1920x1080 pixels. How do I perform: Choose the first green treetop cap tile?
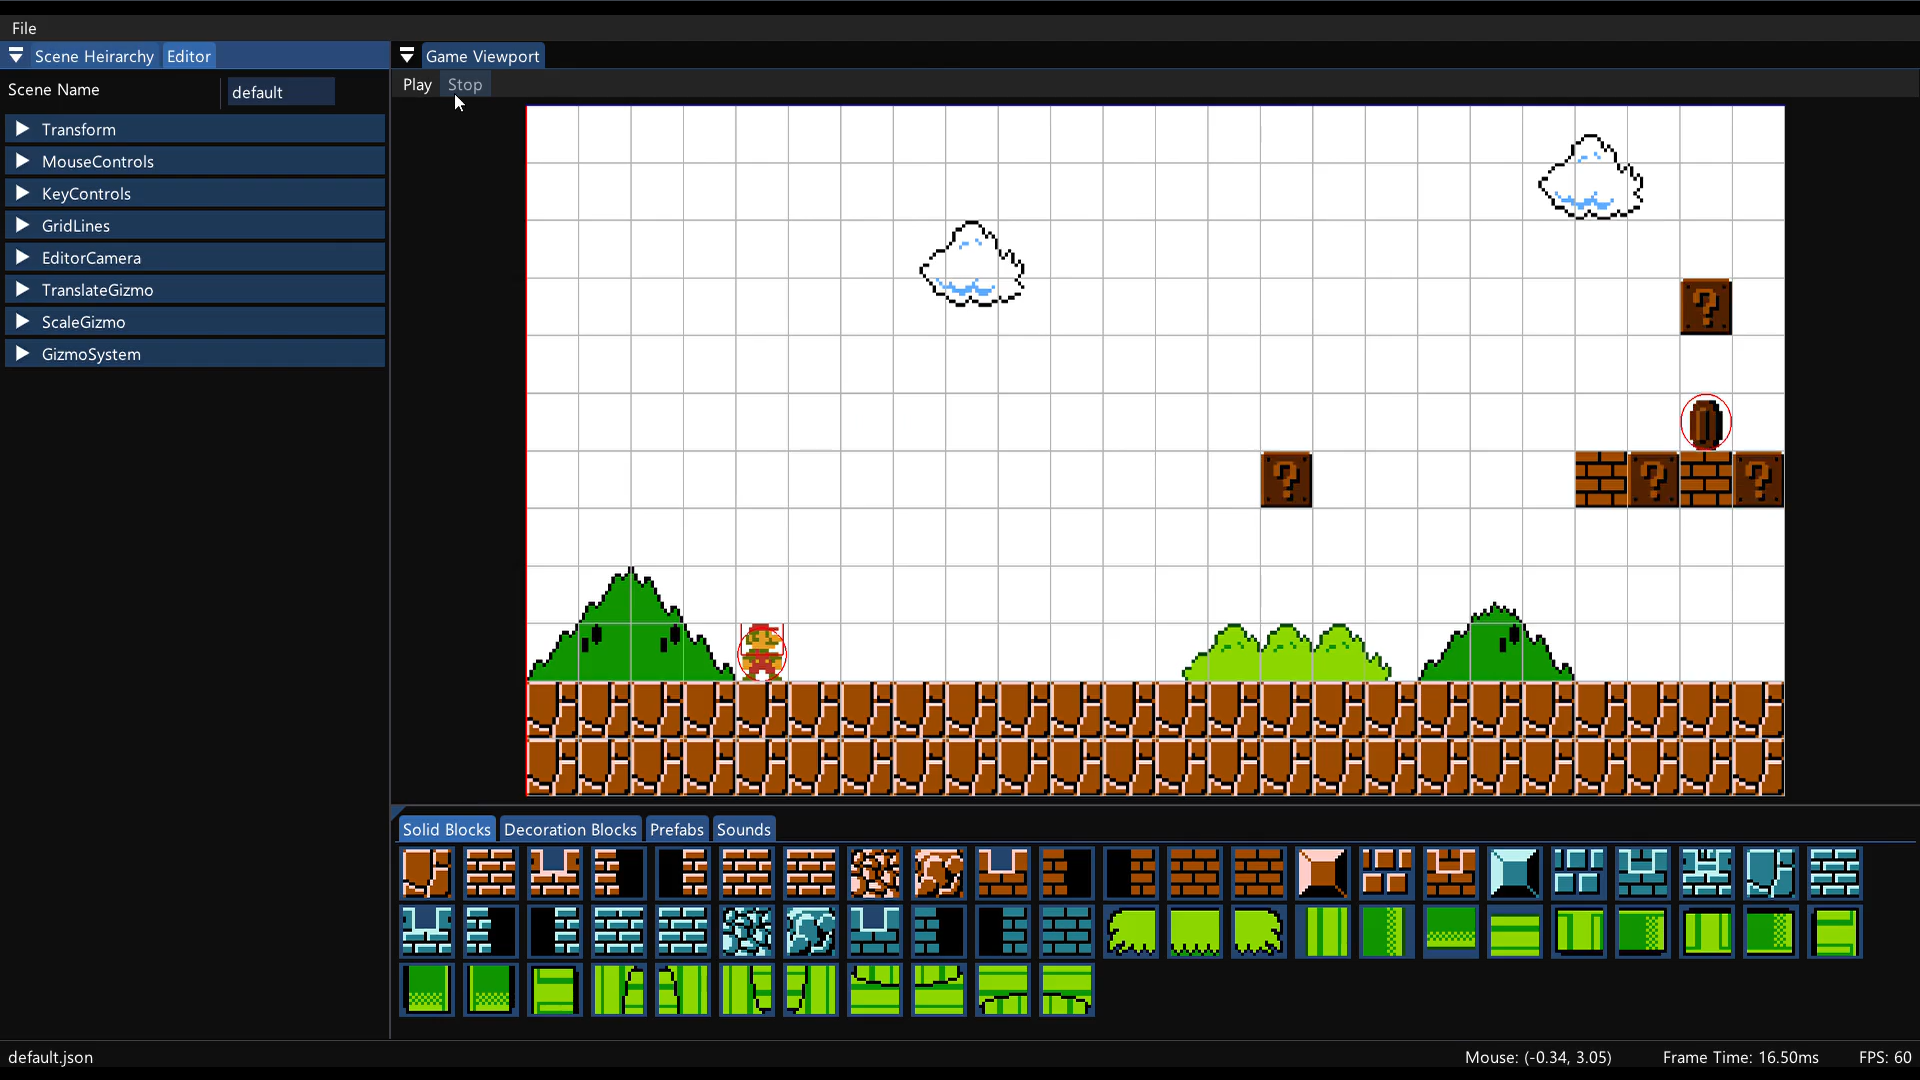pos(1131,931)
